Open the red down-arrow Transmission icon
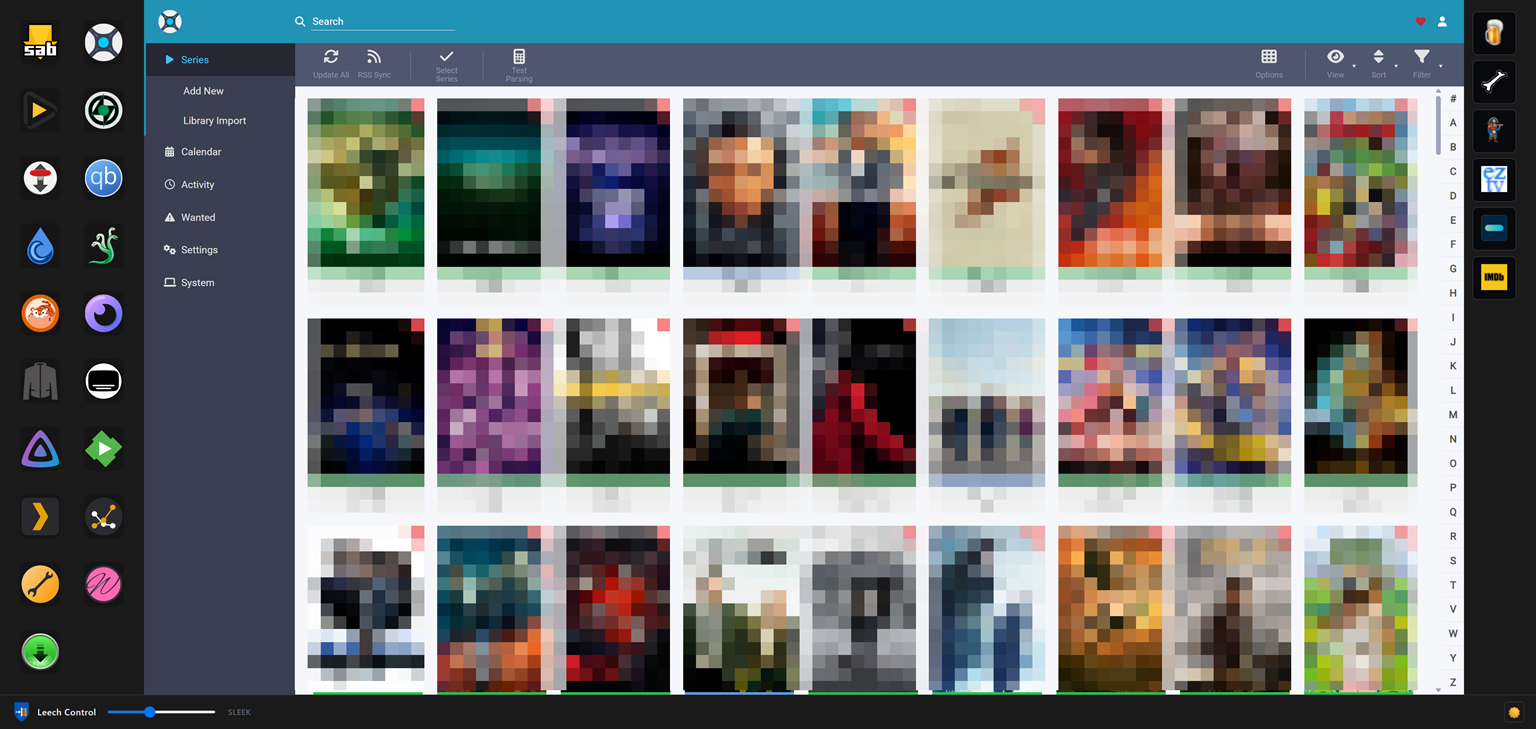1536x729 pixels. pos(41,178)
